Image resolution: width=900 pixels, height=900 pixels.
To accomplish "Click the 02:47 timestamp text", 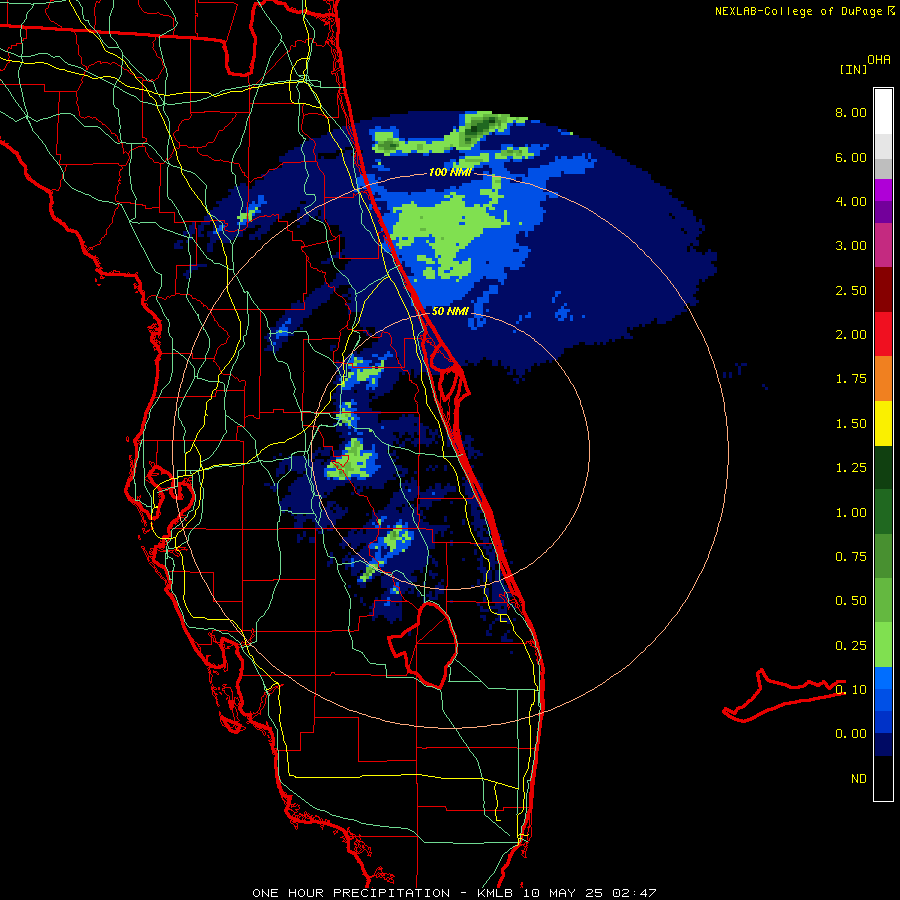I will coord(634,893).
